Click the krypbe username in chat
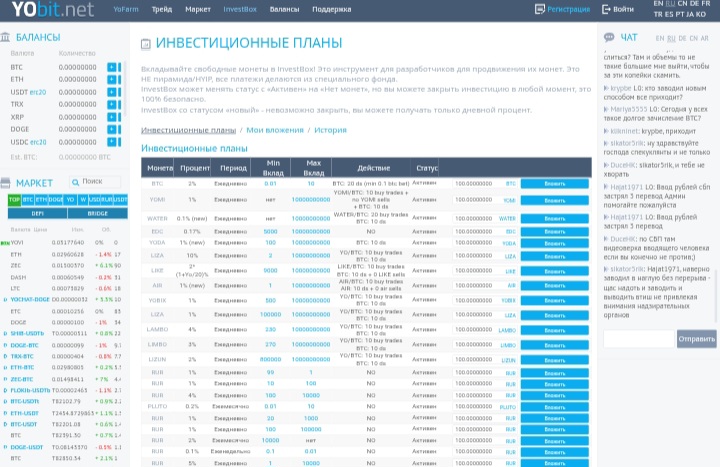Image resolution: width=720 pixels, height=467 pixels. pyautogui.click(x=621, y=88)
